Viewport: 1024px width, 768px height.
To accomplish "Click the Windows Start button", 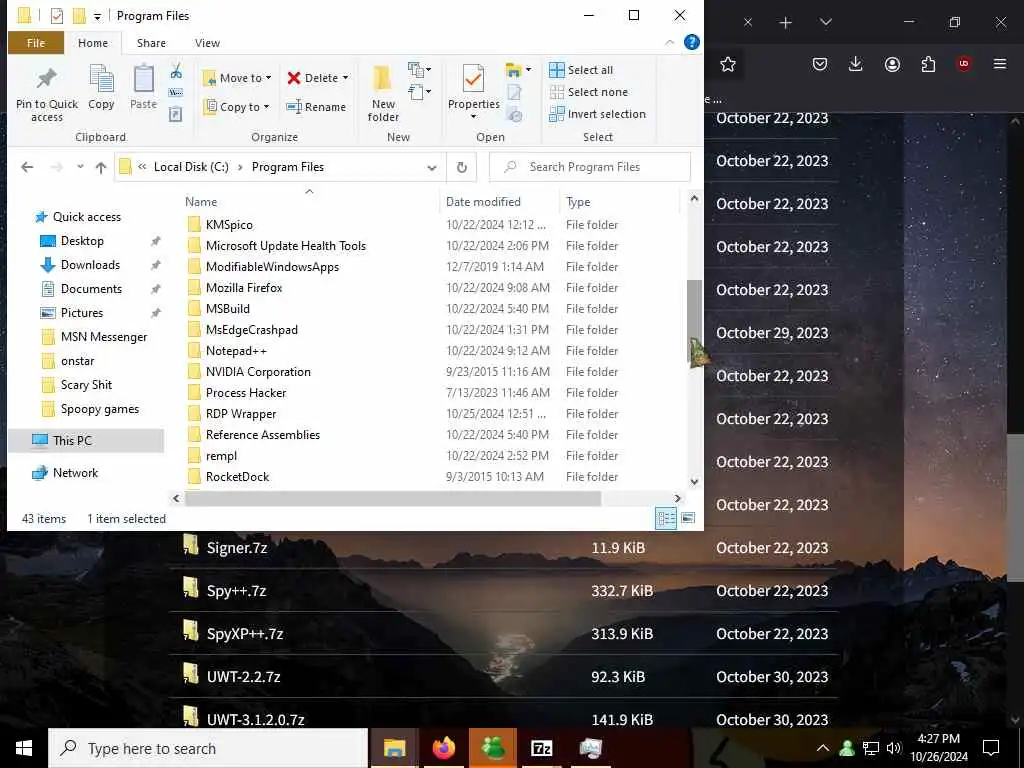I will point(24,748).
